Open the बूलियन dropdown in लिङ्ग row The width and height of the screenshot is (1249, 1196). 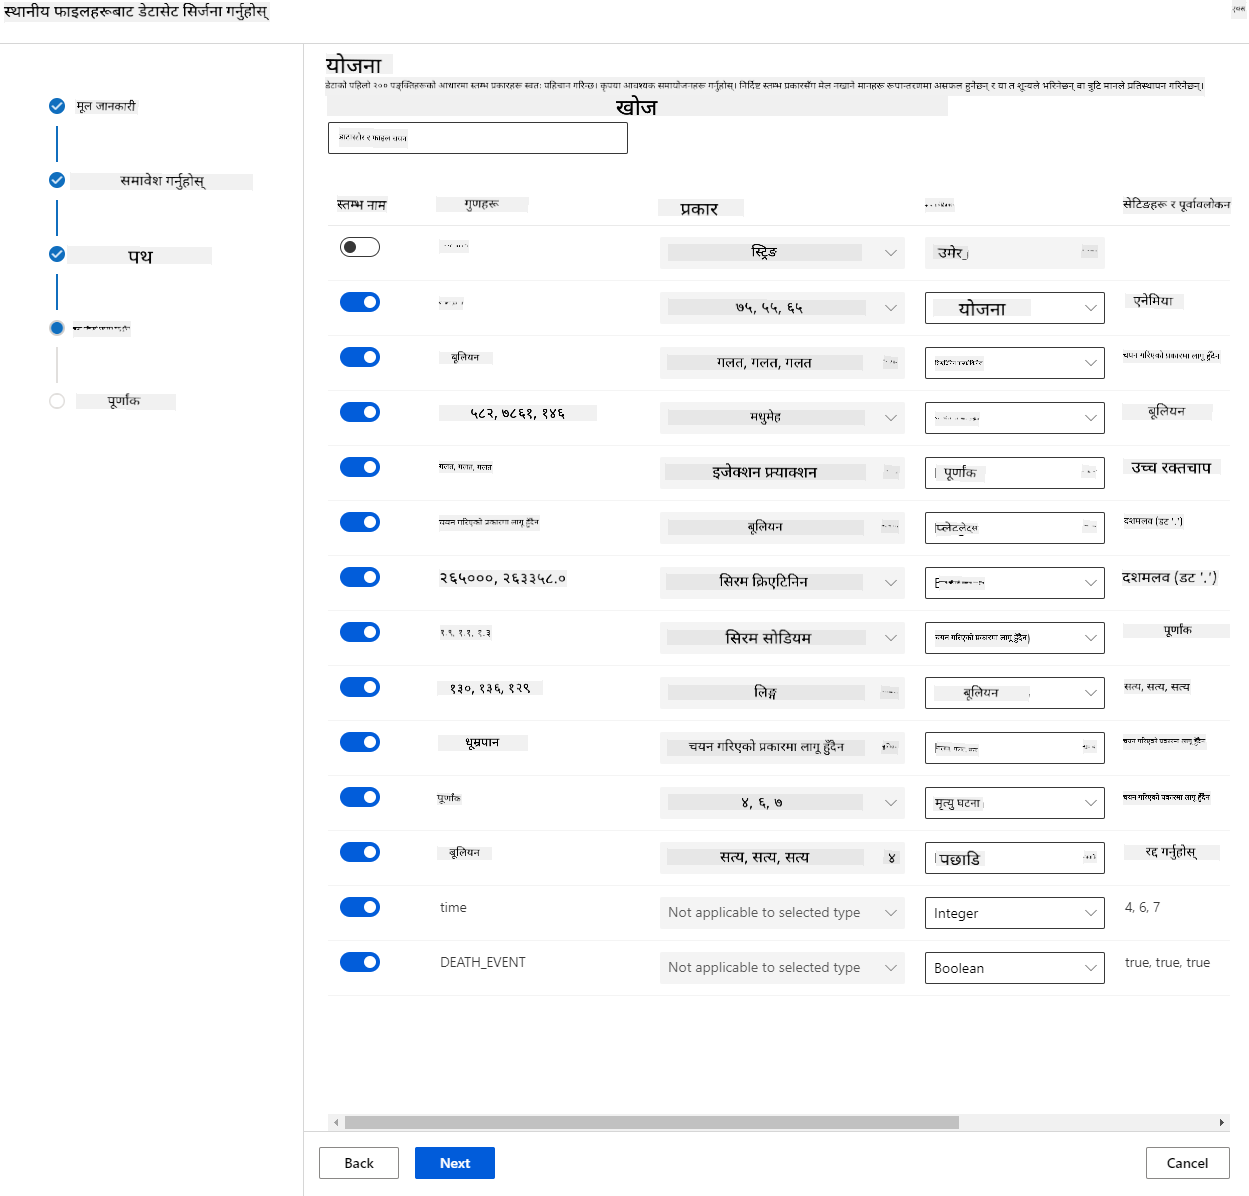(x=1015, y=693)
